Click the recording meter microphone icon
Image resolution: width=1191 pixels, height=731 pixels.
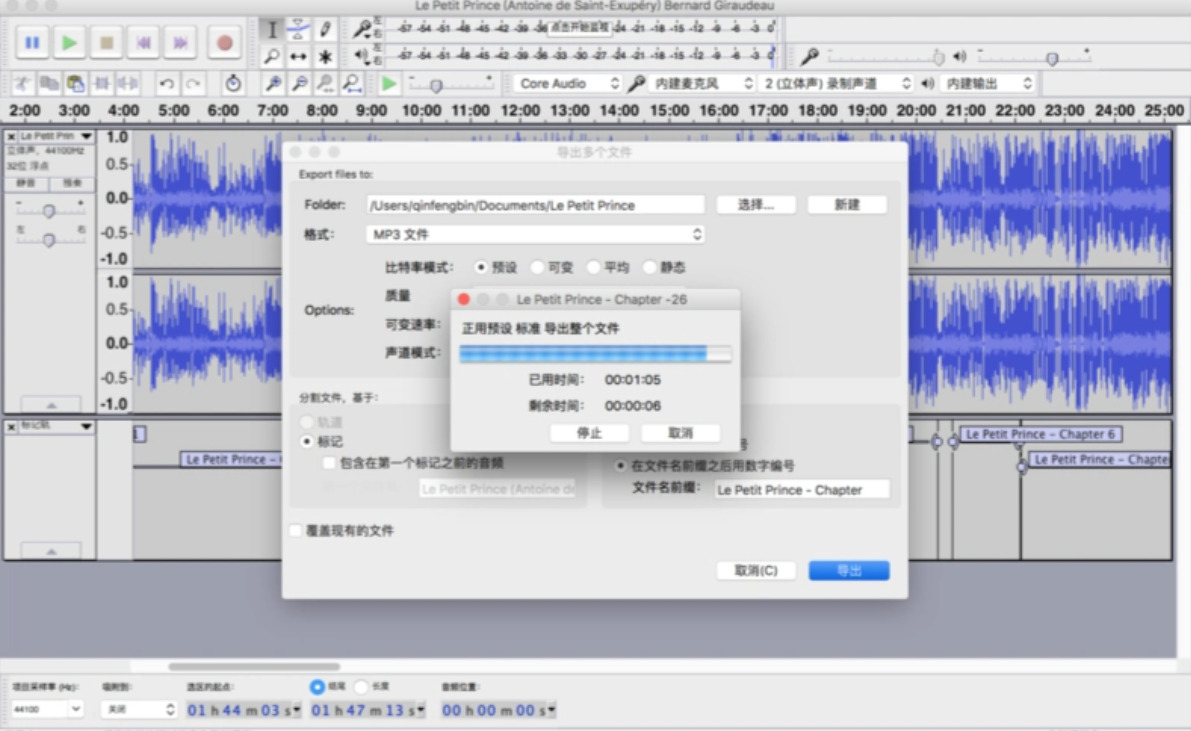[x=363, y=30]
